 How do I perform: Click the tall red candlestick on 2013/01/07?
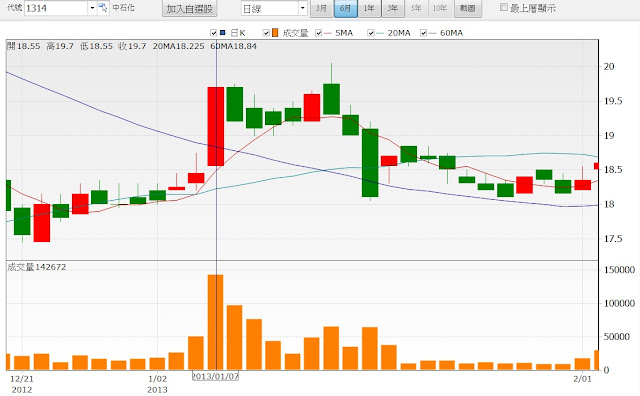216,126
